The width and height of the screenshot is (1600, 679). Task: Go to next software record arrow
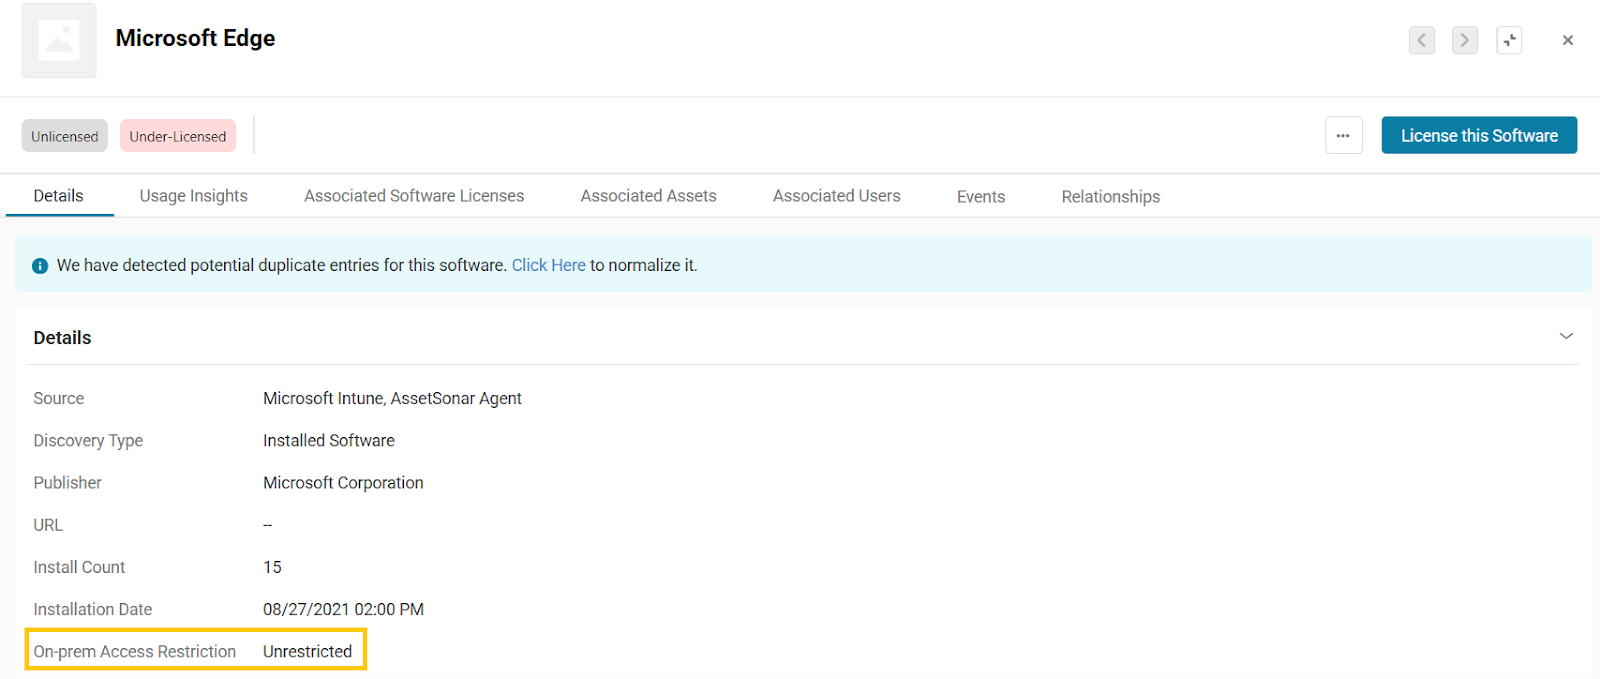tap(1465, 40)
